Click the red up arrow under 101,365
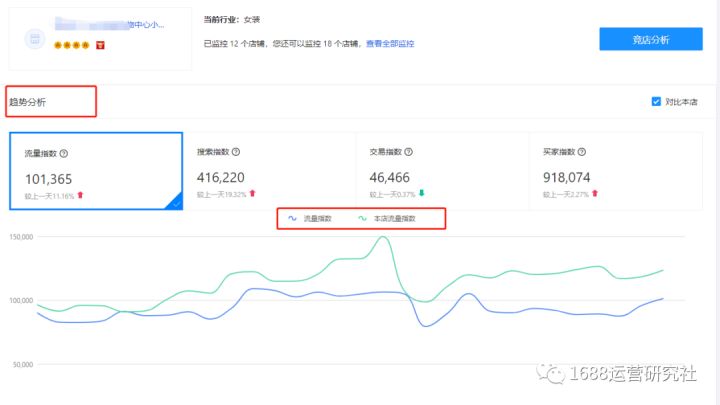Image resolution: width=720 pixels, height=405 pixels. (x=80, y=195)
